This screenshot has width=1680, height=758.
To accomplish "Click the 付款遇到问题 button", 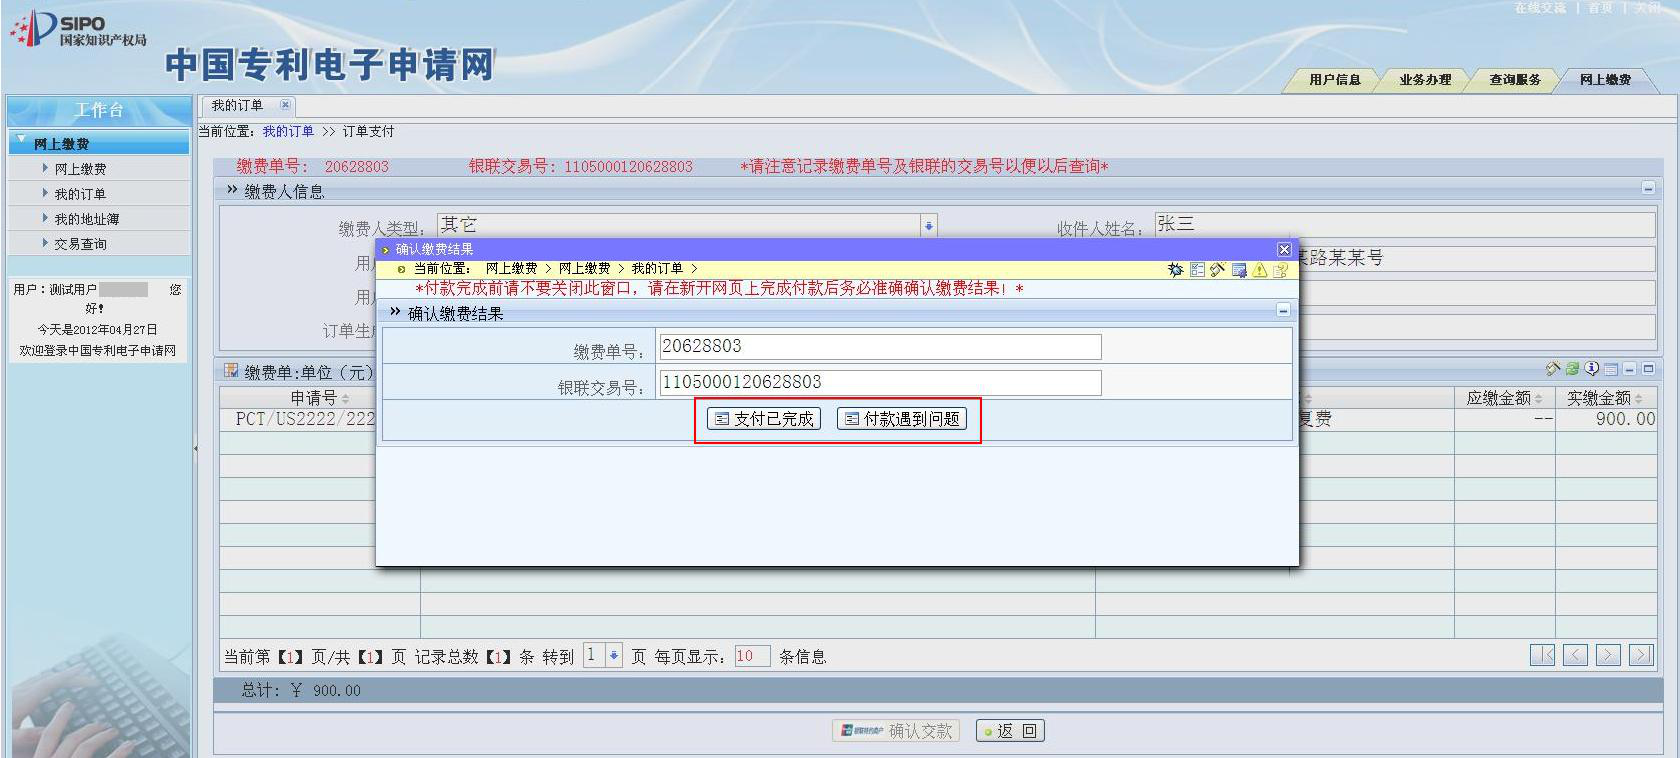I will [x=902, y=419].
